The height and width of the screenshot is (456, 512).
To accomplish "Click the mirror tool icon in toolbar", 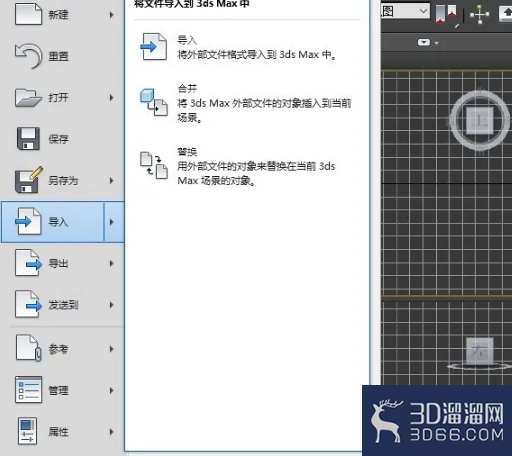I will (x=447, y=14).
